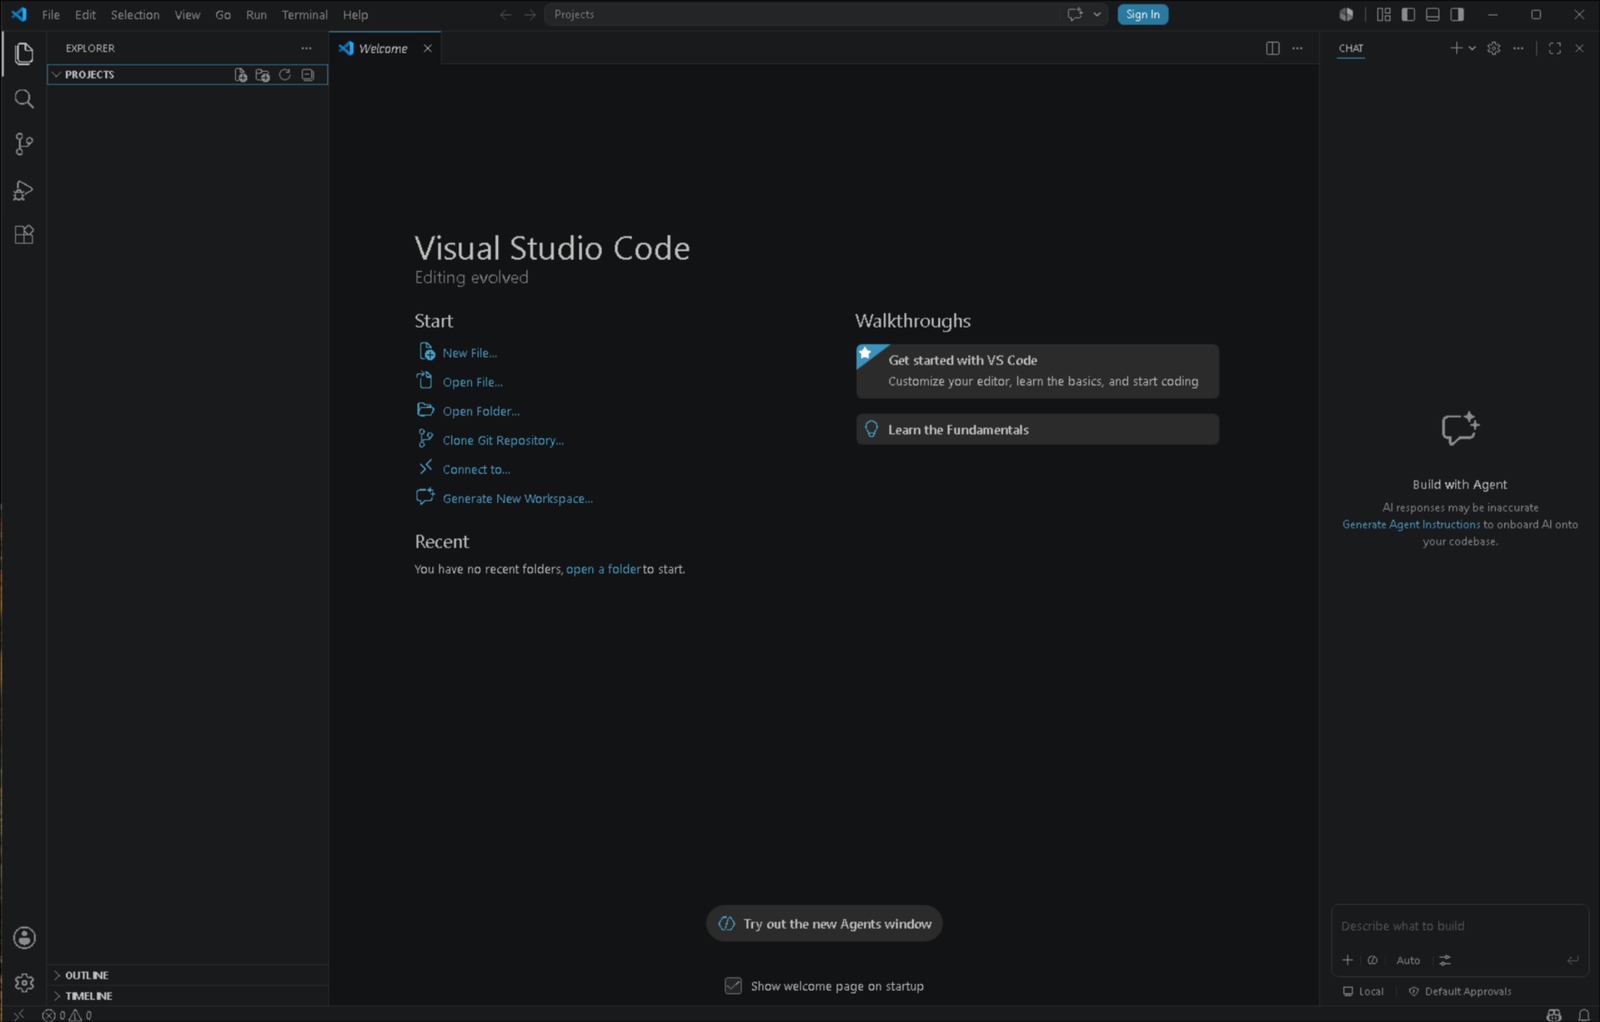Open Customize Layout in title bar

[1383, 14]
